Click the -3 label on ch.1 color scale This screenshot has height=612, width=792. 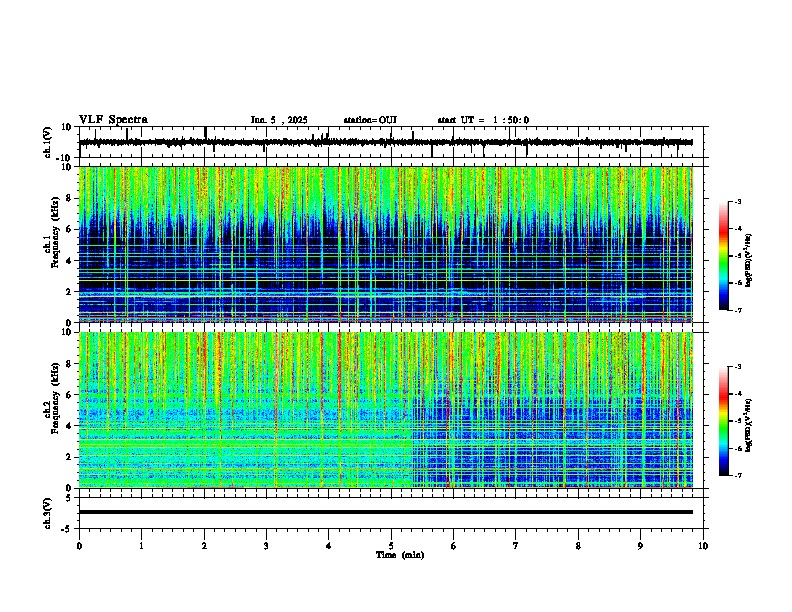tap(738, 202)
